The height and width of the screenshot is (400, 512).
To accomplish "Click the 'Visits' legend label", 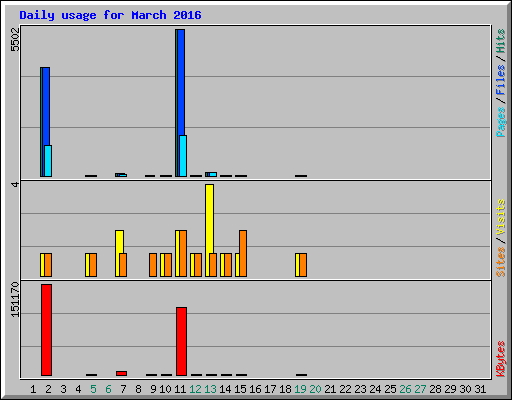I will 500,217.
